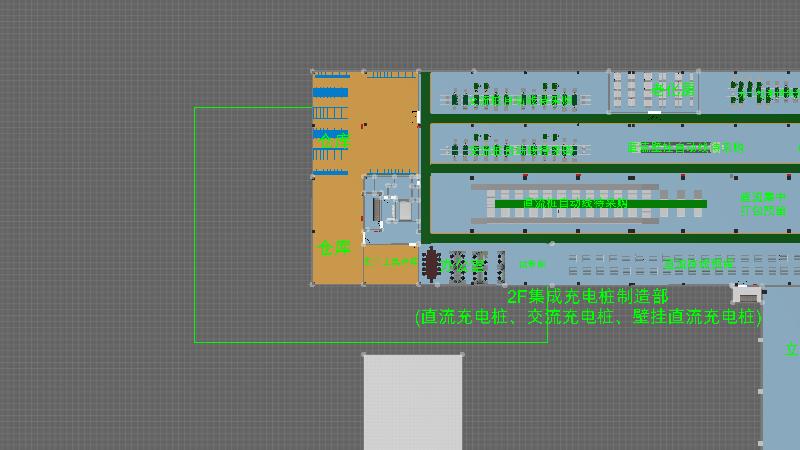Select the 直流集中打包房间 area
The width and height of the screenshot is (800, 450).
(762, 204)
